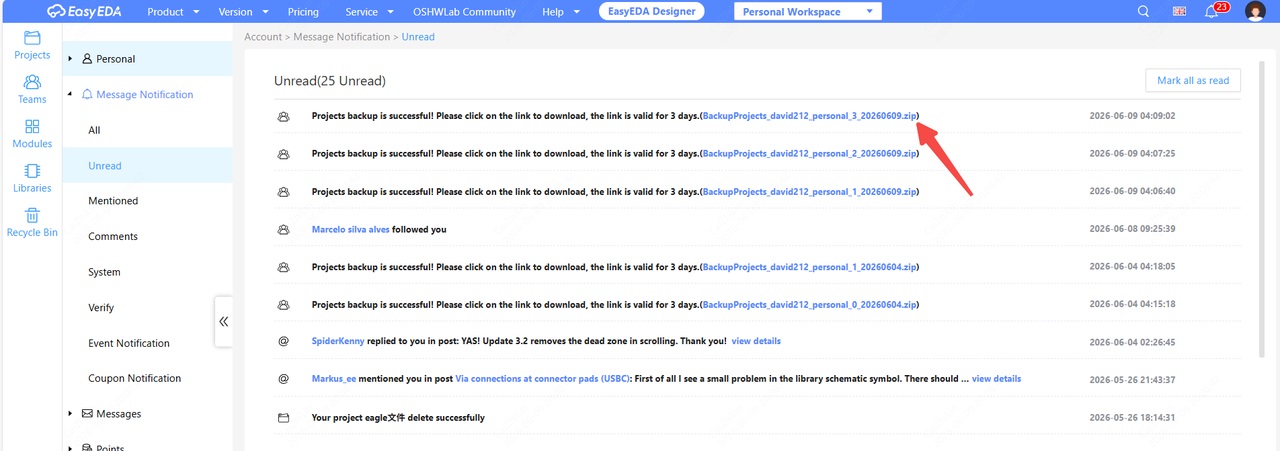Screen dimensions: 1280x451
Task: Download BackupProjects_david212_personal_3_20260609.zip link
Action: click(809, 116)
